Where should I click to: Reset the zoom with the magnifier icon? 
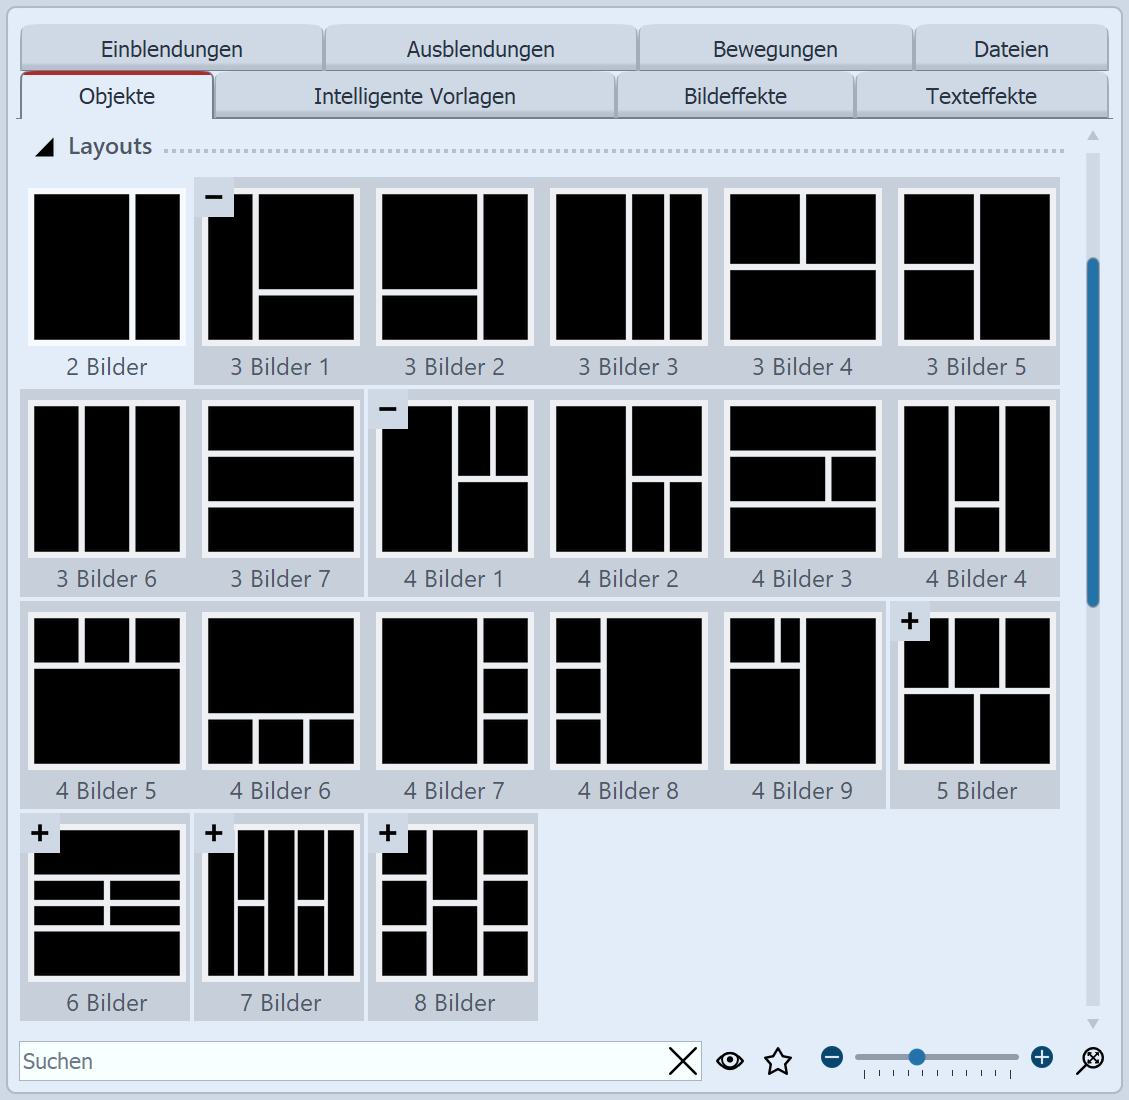pos(1090,1059)
